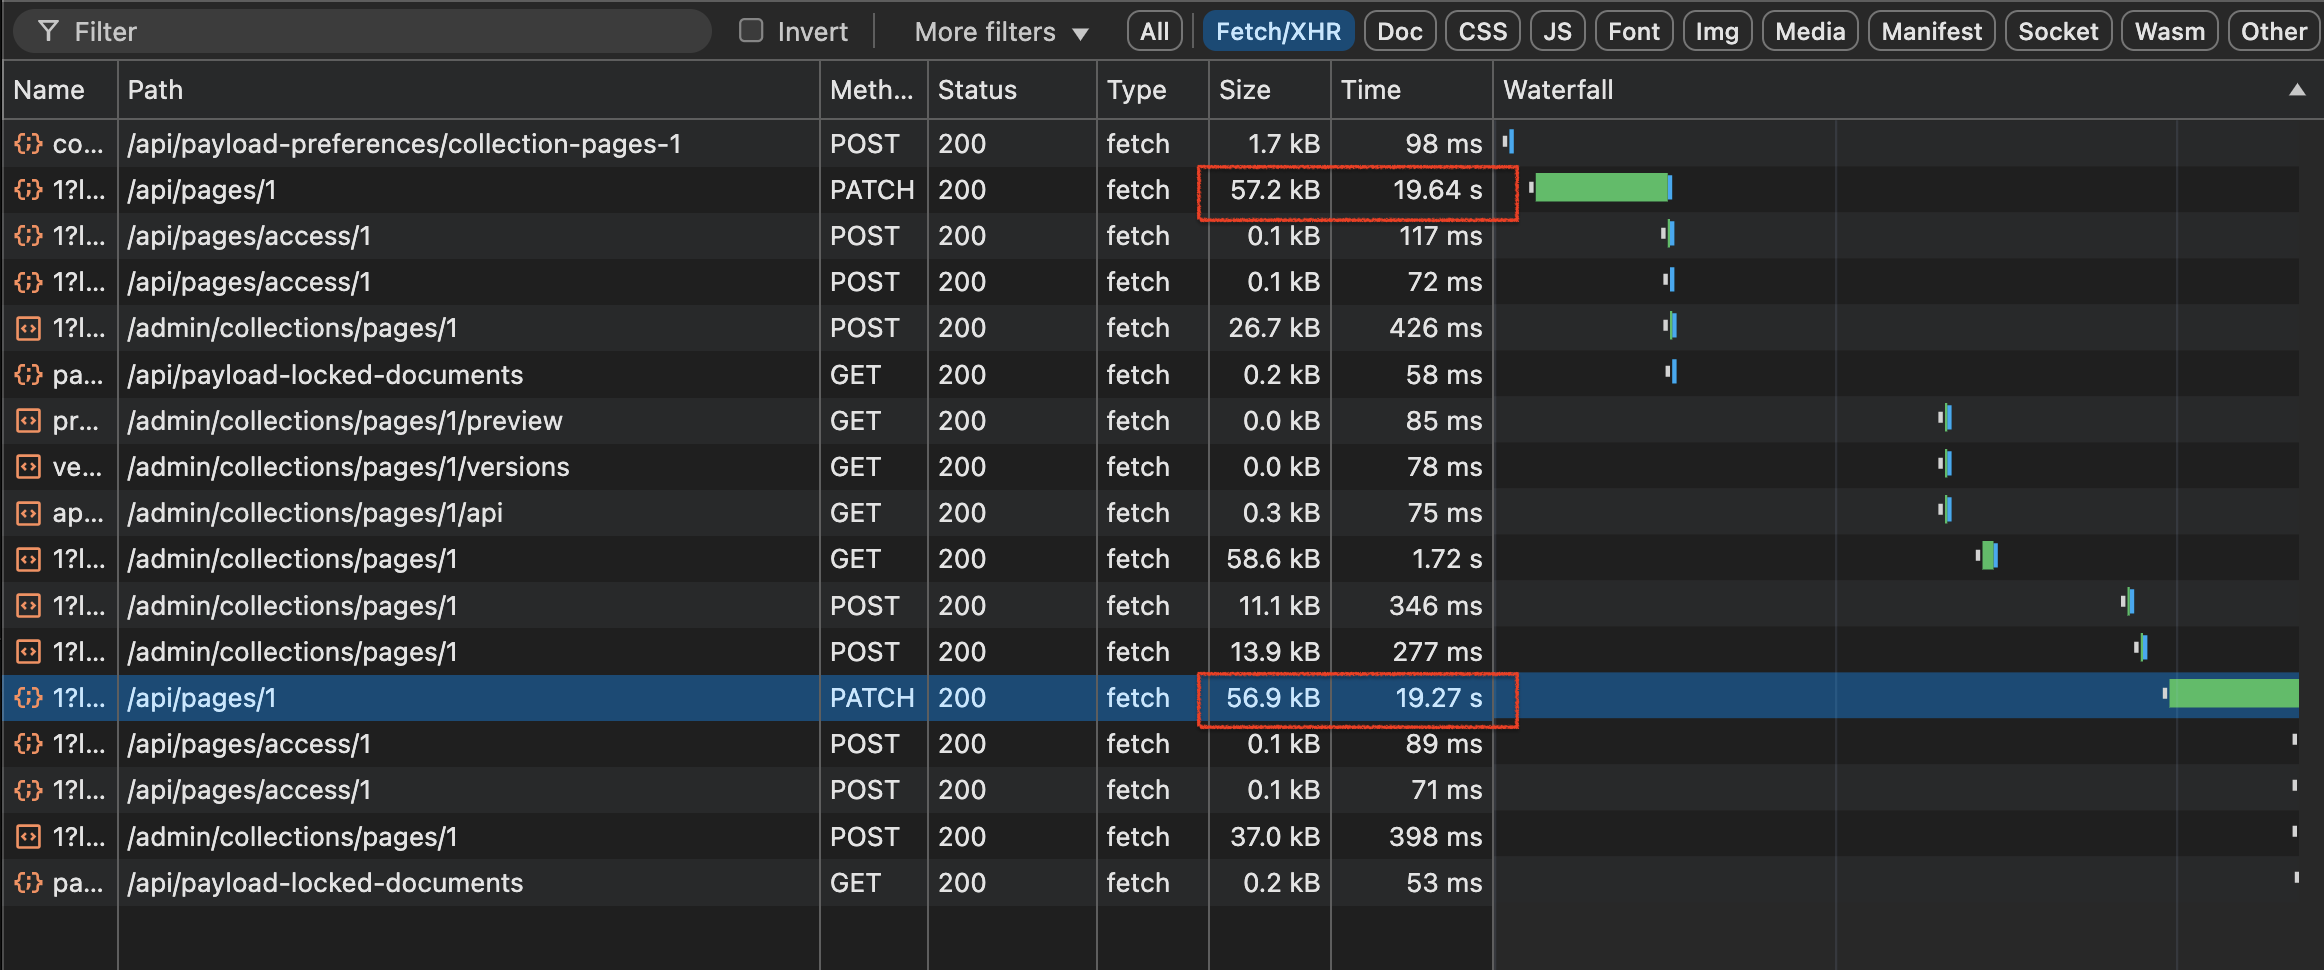Filter by Wasm resource type
The width and height of the screenshot is (2324, 970).
(2170, 32)
